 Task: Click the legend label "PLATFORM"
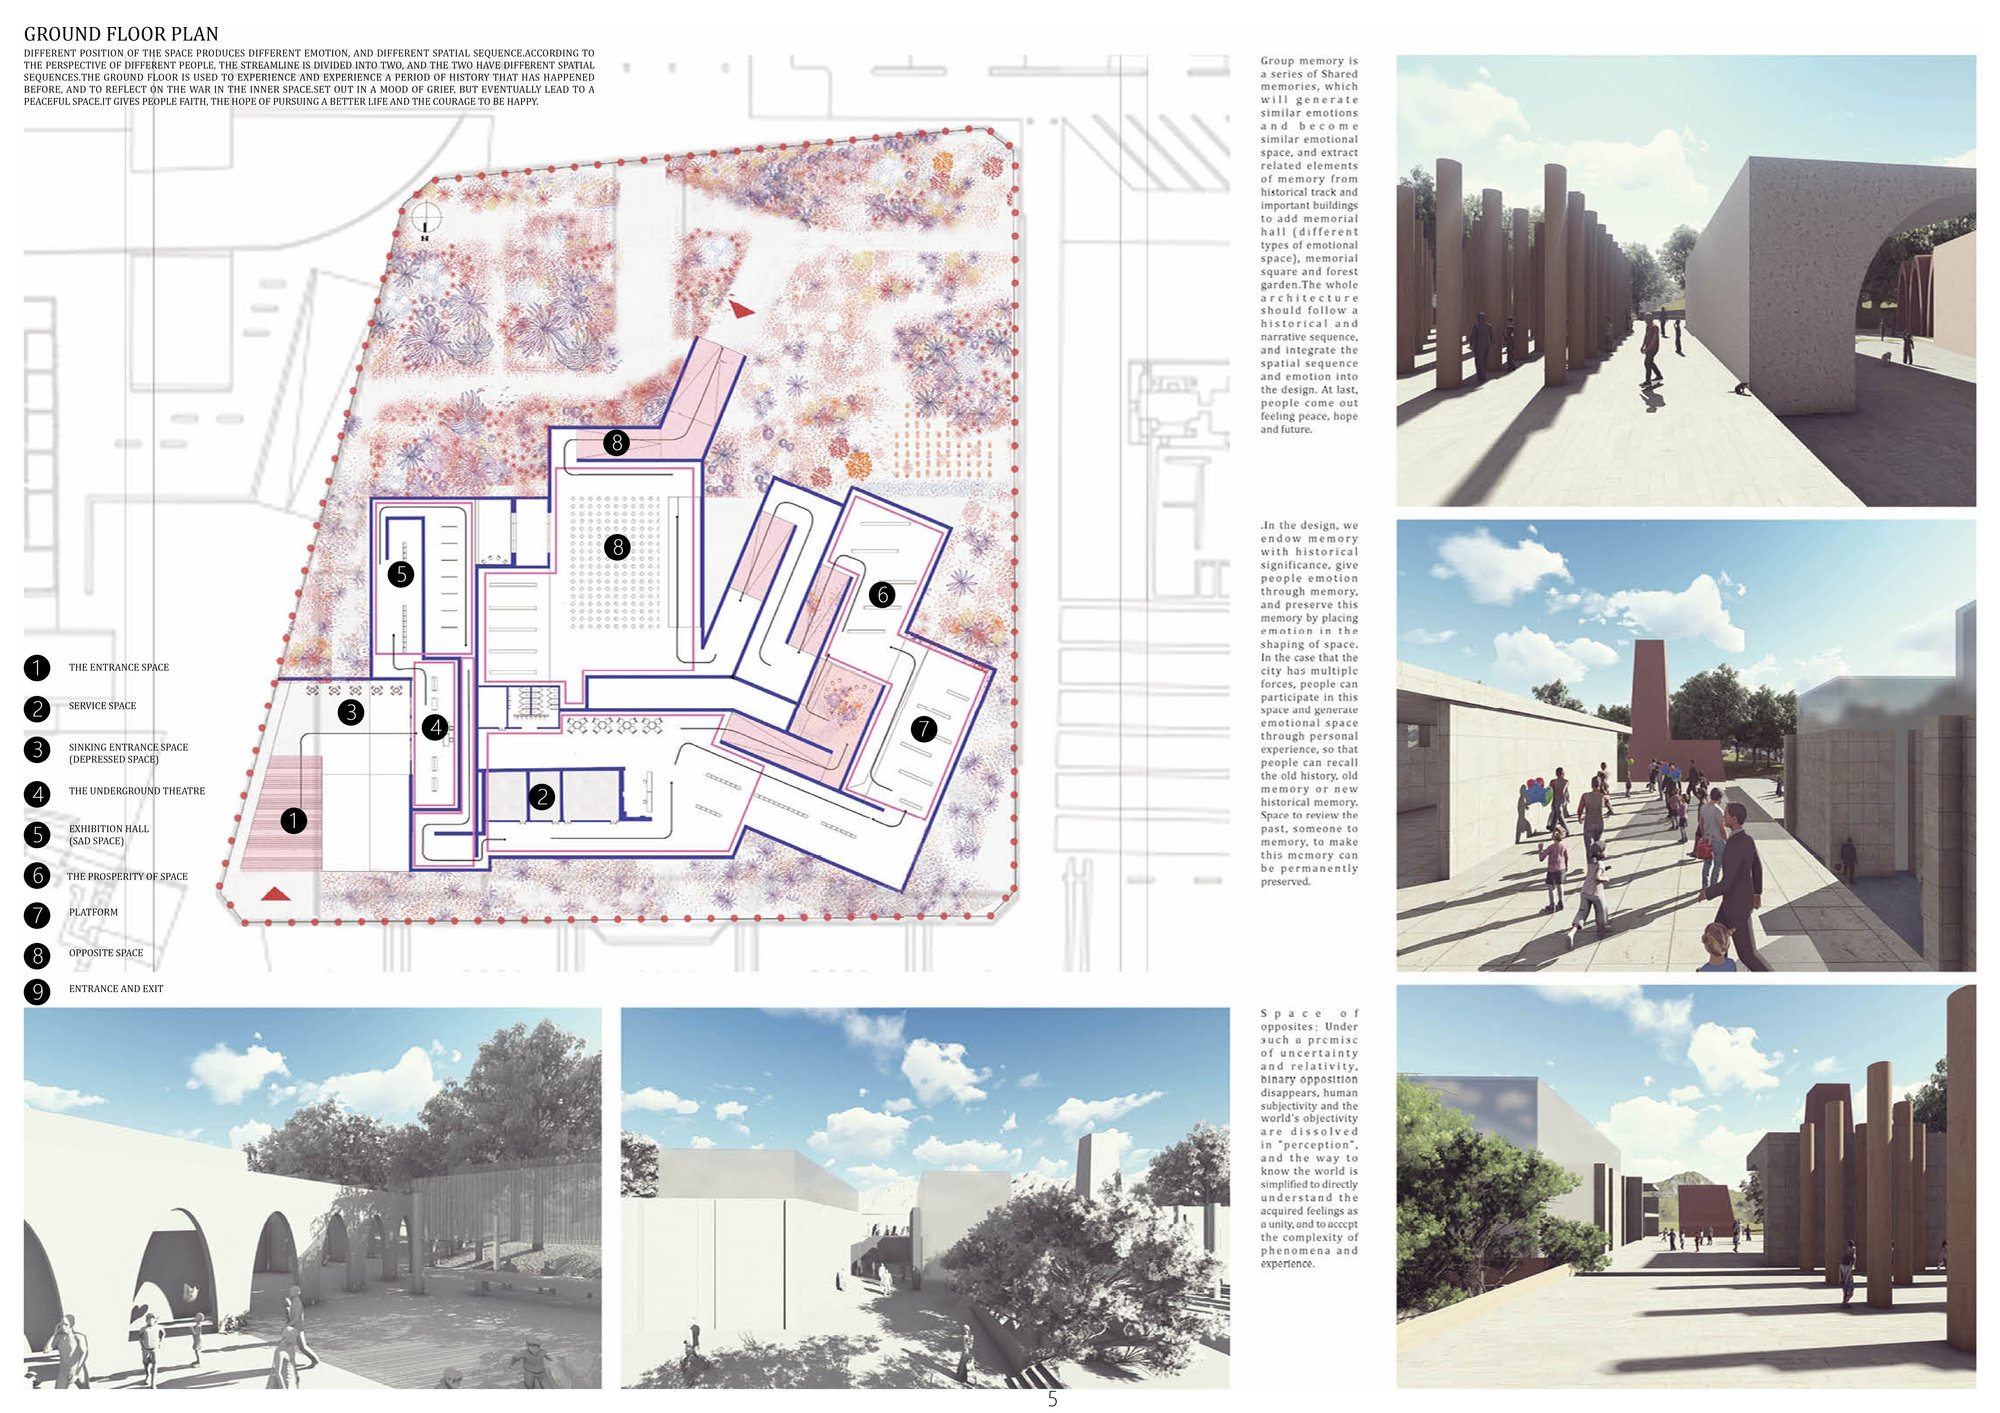click(93, 913)
